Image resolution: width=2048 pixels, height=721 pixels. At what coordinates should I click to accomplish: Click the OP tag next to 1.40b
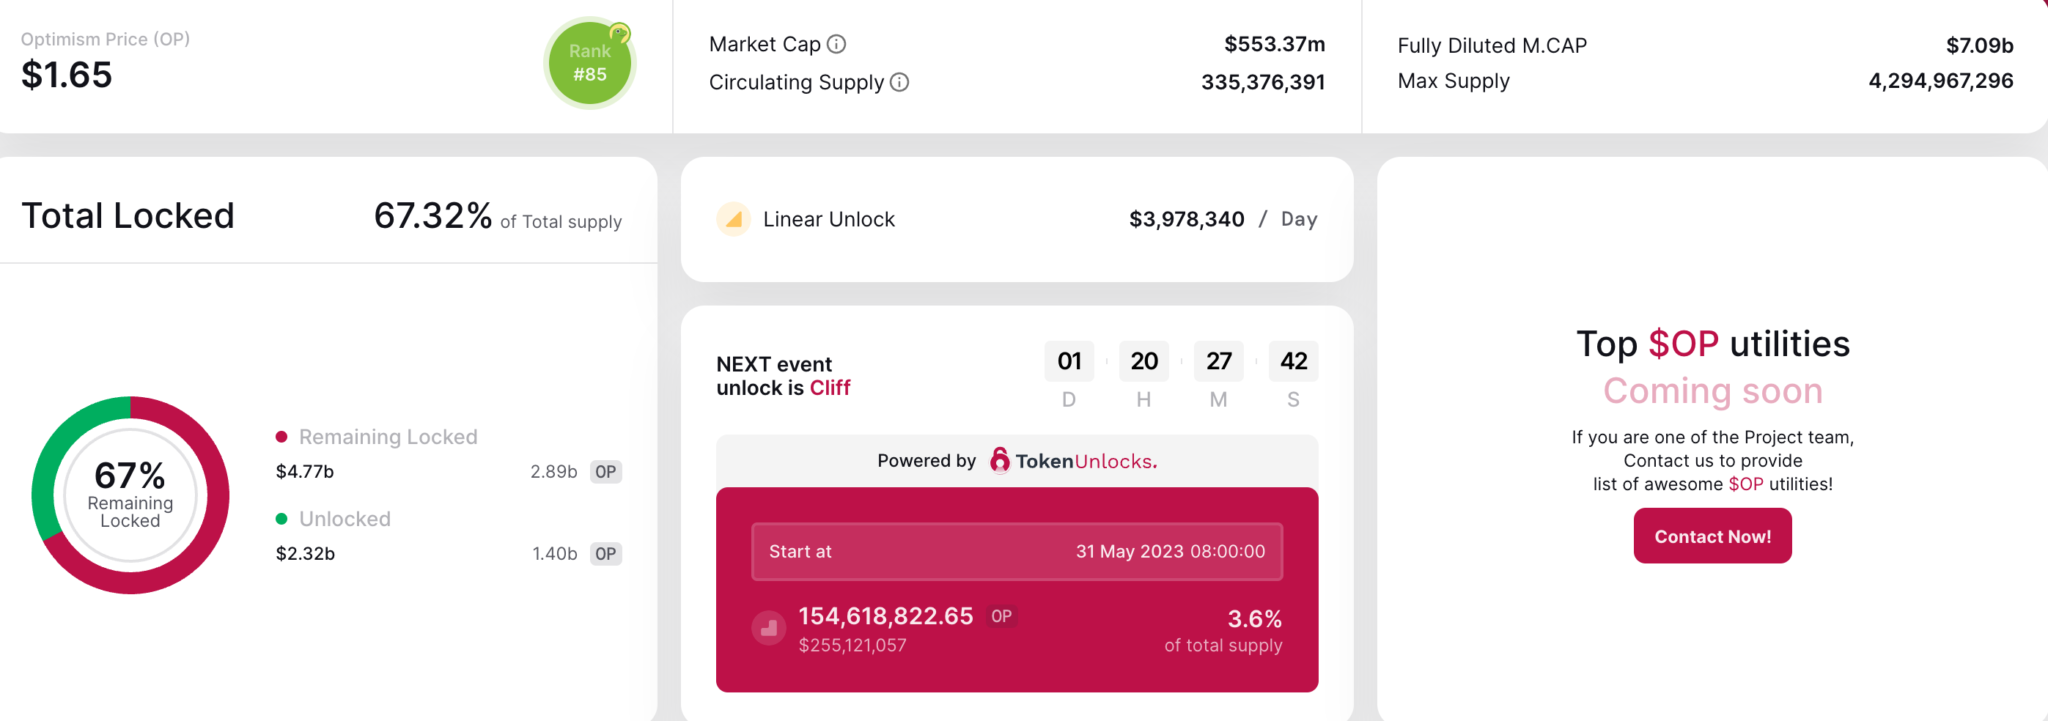coord(606,554)
